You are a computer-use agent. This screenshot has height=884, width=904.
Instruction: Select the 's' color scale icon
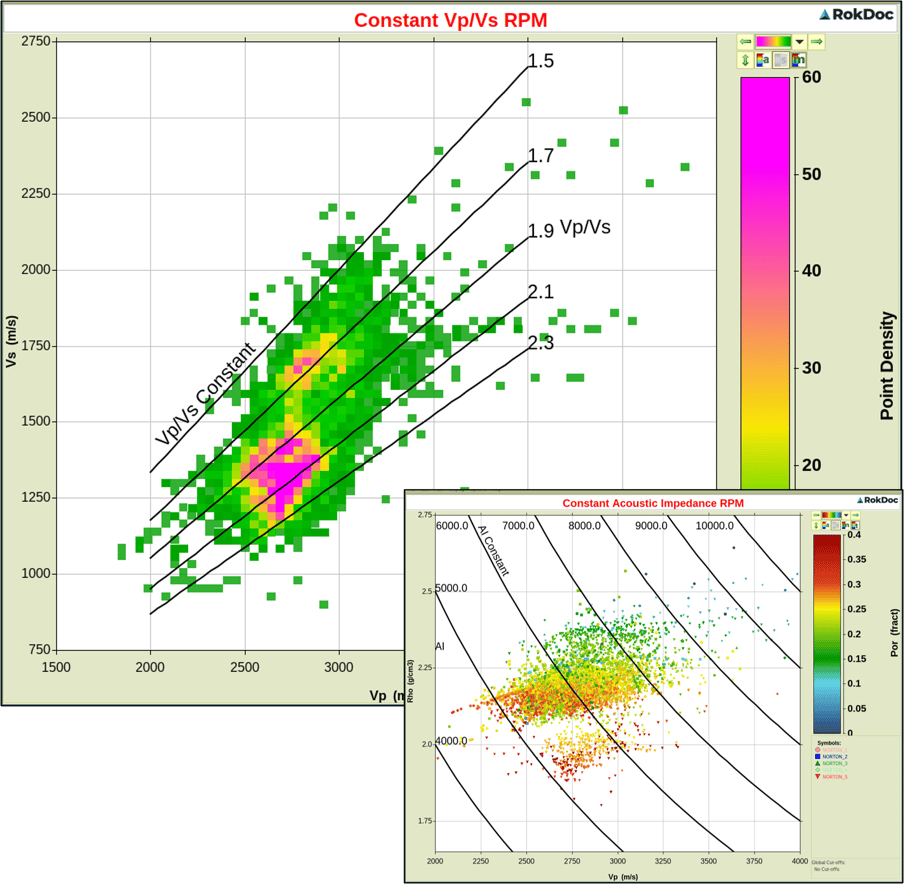tap(781, 60)
